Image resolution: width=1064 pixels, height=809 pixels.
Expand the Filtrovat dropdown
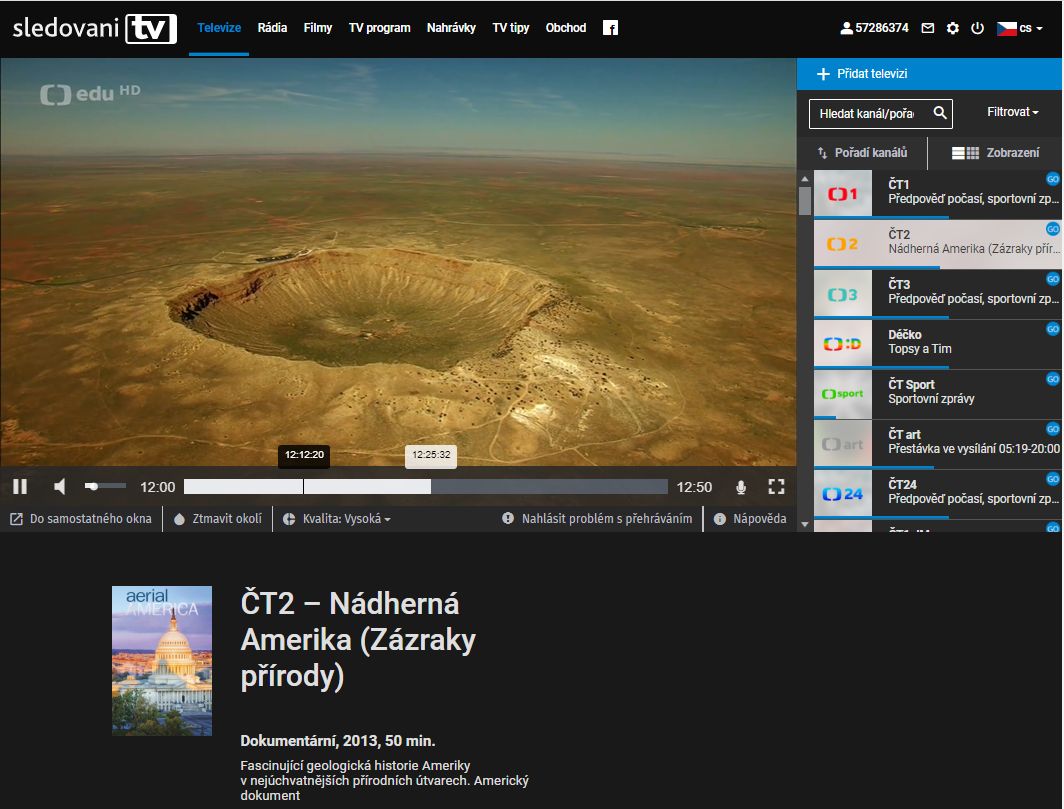click(1012, 112)
